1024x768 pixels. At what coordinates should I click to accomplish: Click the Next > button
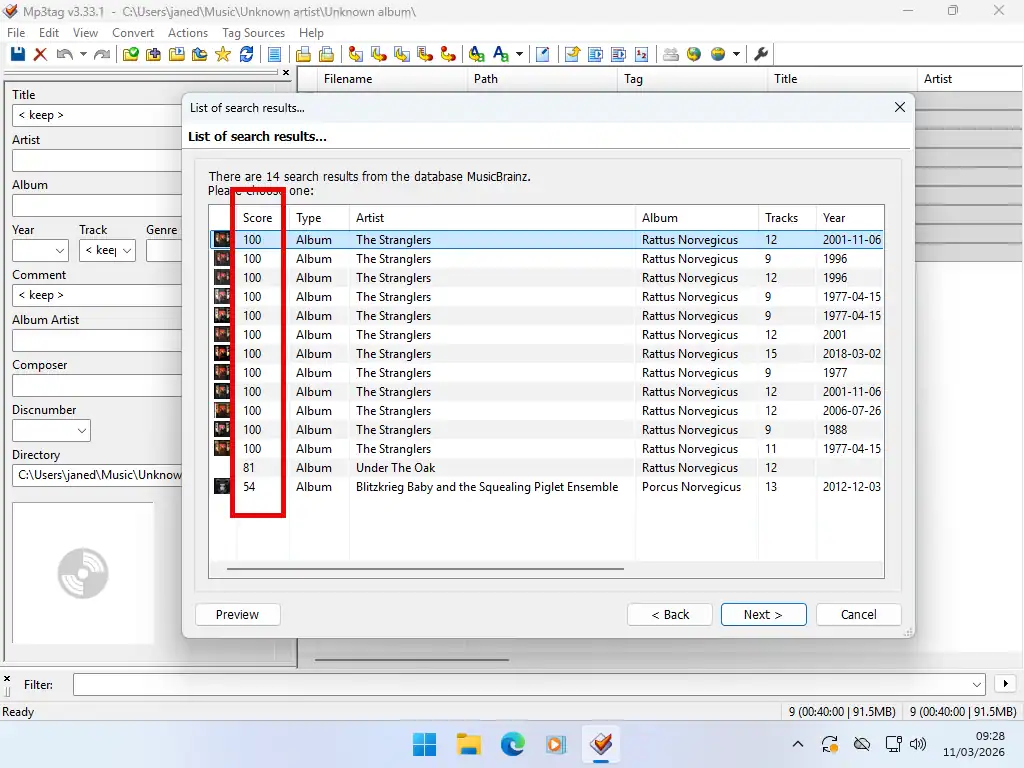click(763, 614)
